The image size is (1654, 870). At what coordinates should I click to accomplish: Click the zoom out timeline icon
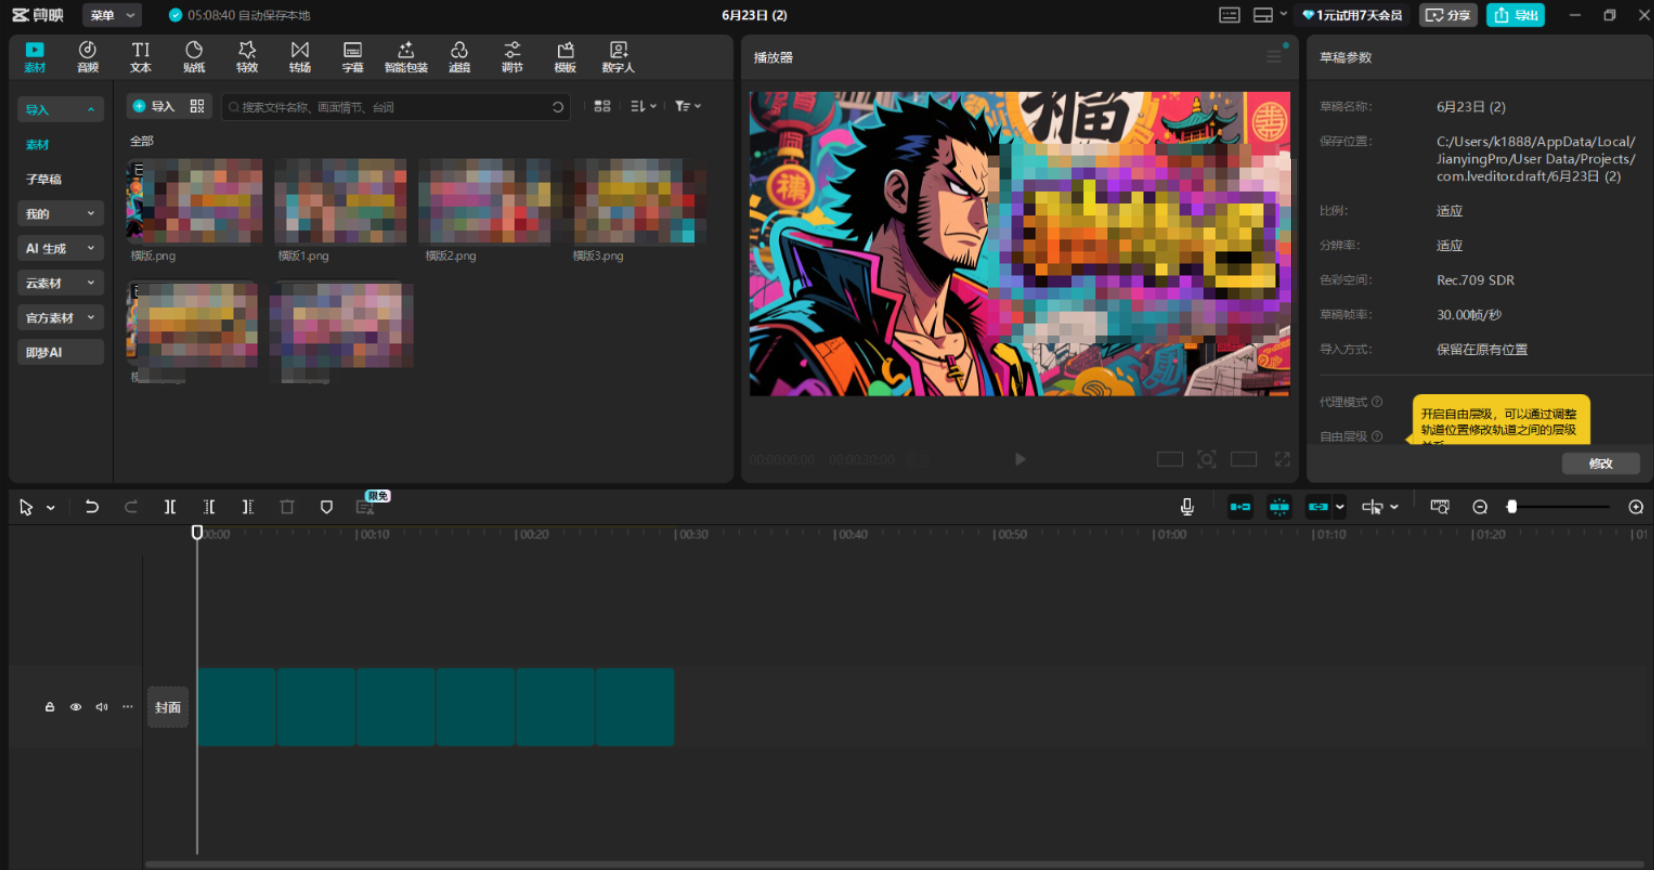pos(1480,507)
